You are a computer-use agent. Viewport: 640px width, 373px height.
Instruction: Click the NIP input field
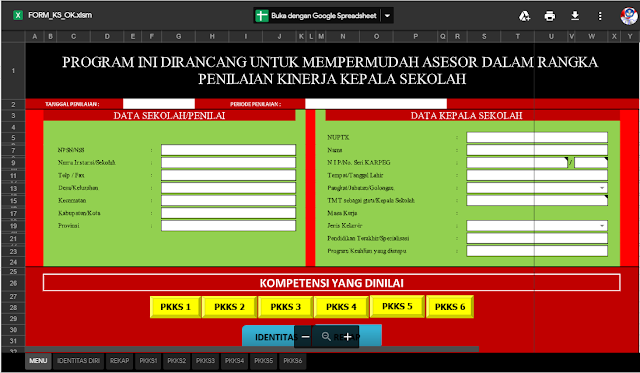[x=517, y=162]
